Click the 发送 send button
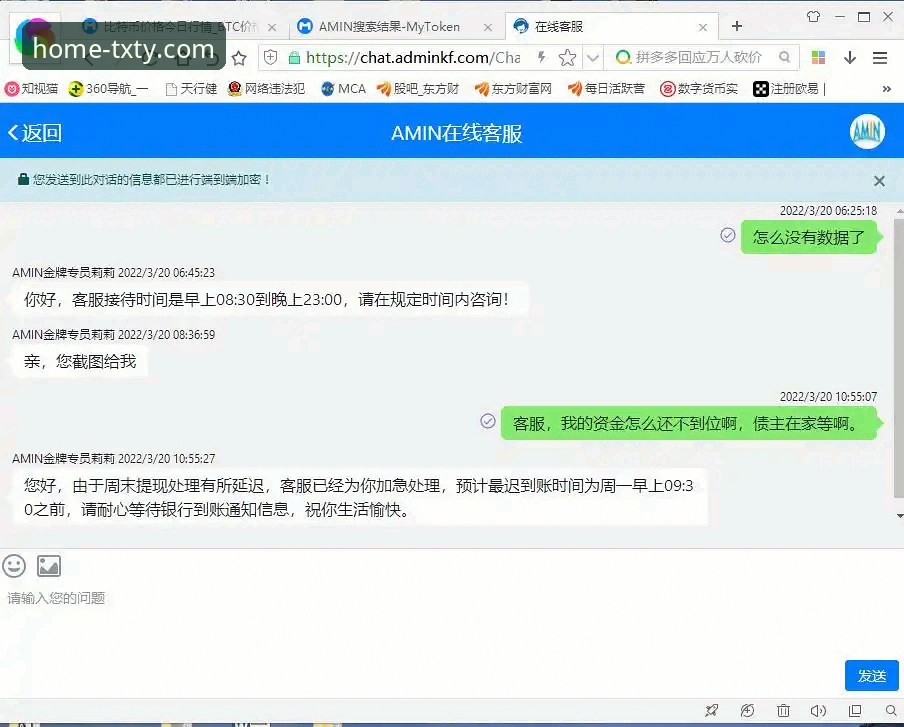The height and width of the screenshot is (727, 904). point(872,675)
